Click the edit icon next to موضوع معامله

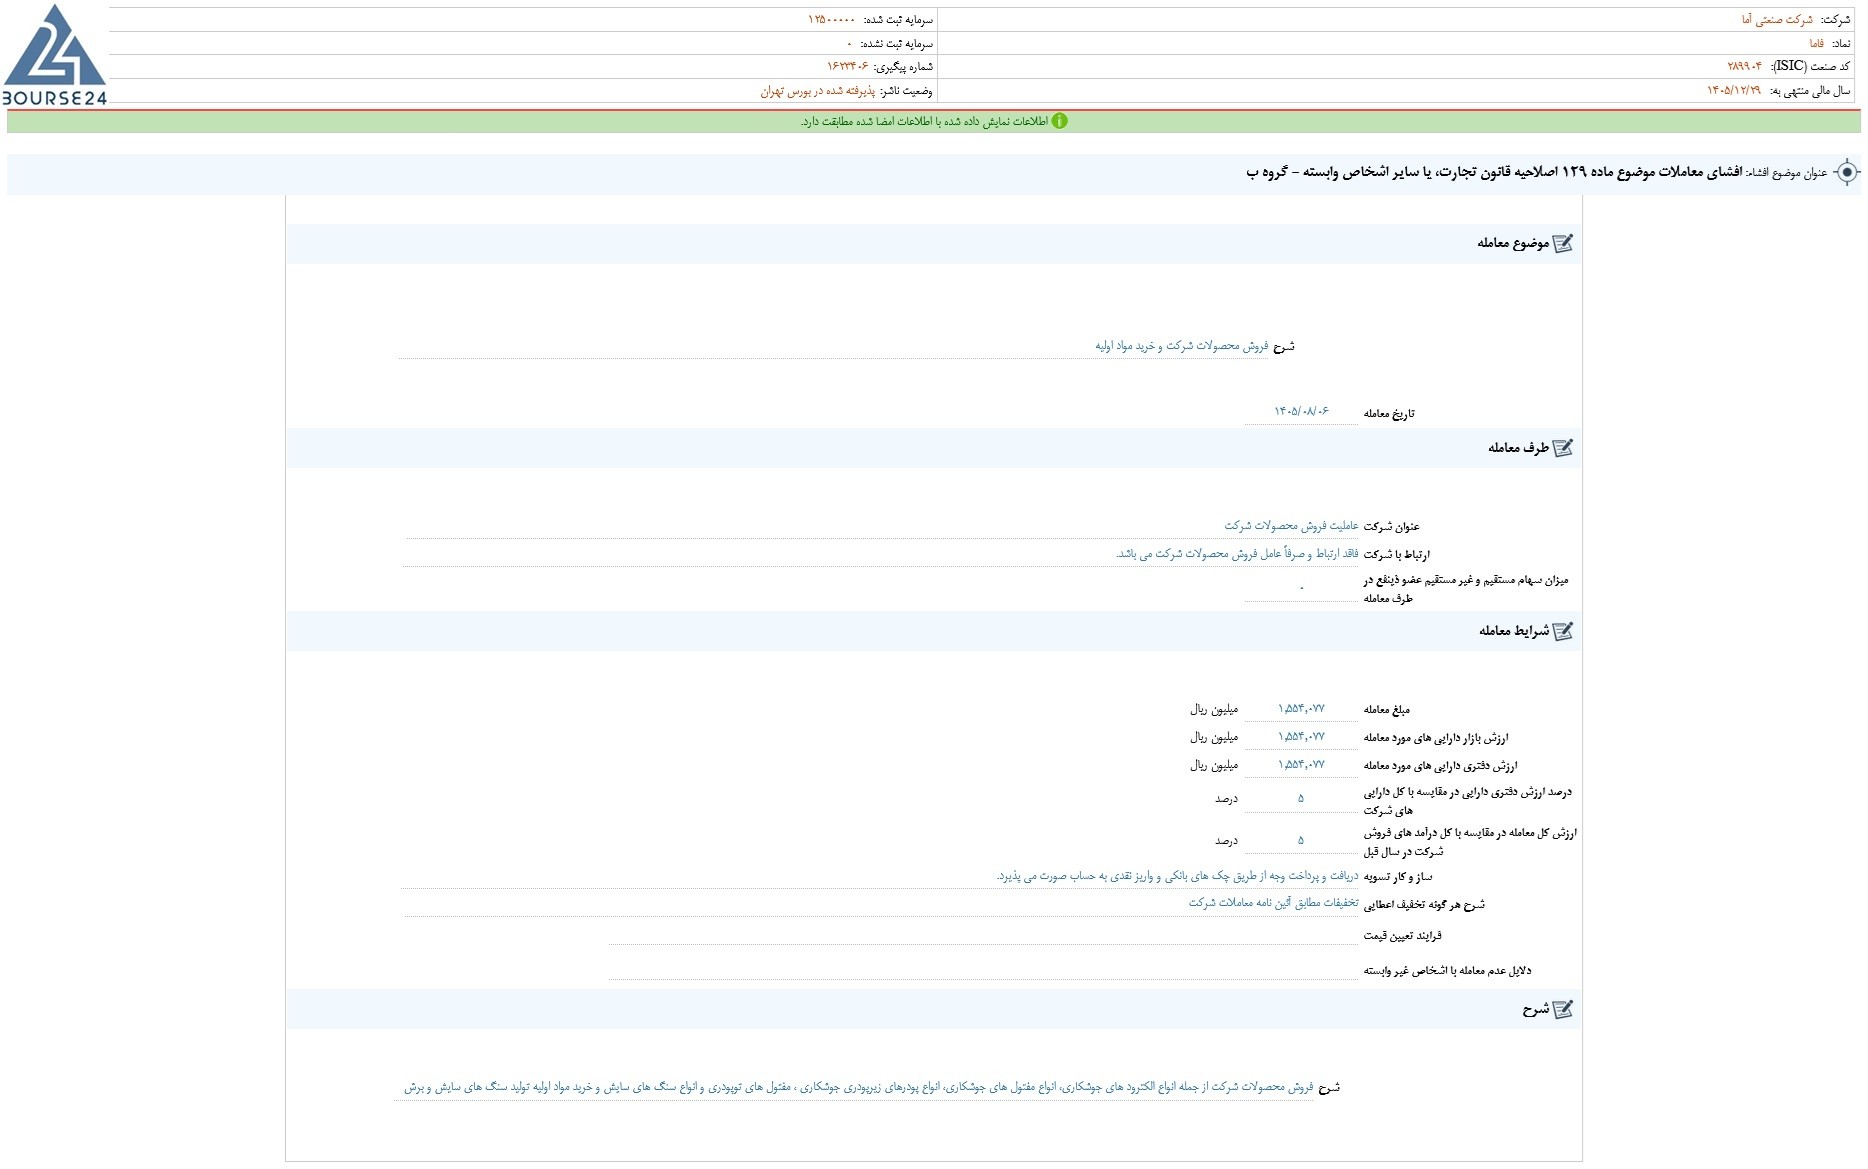(x=1563, y=243)
